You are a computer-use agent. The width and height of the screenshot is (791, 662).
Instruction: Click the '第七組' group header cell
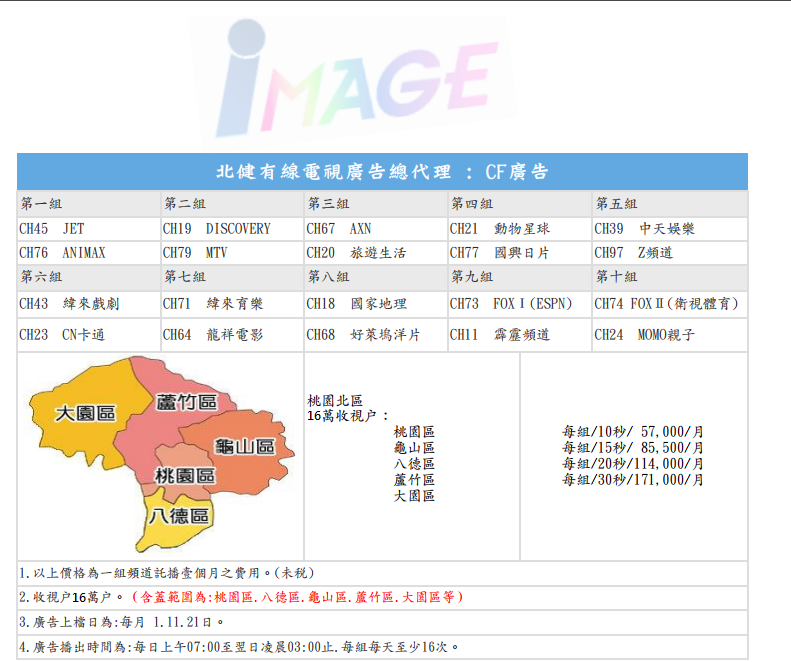232,277
